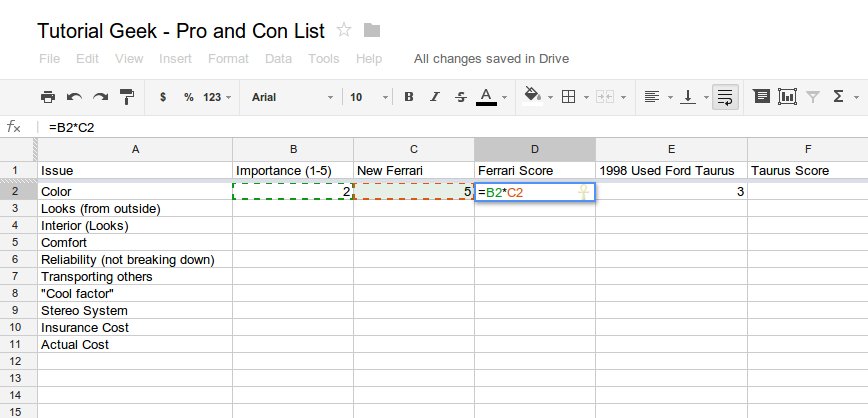Insert a chart from the toolbar

pos(787,97)
